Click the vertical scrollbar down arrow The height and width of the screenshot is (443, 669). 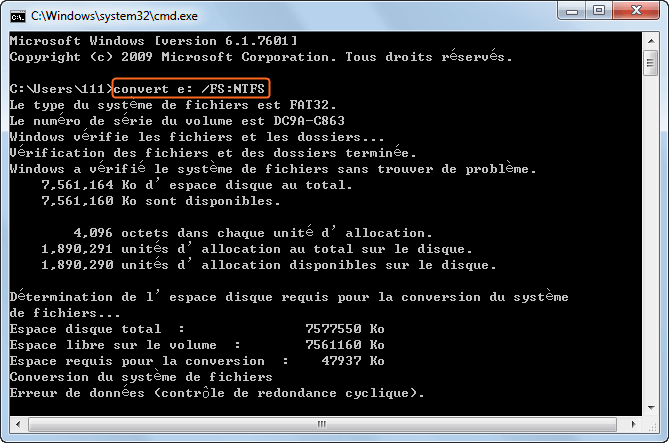click(x=651, y=408)
